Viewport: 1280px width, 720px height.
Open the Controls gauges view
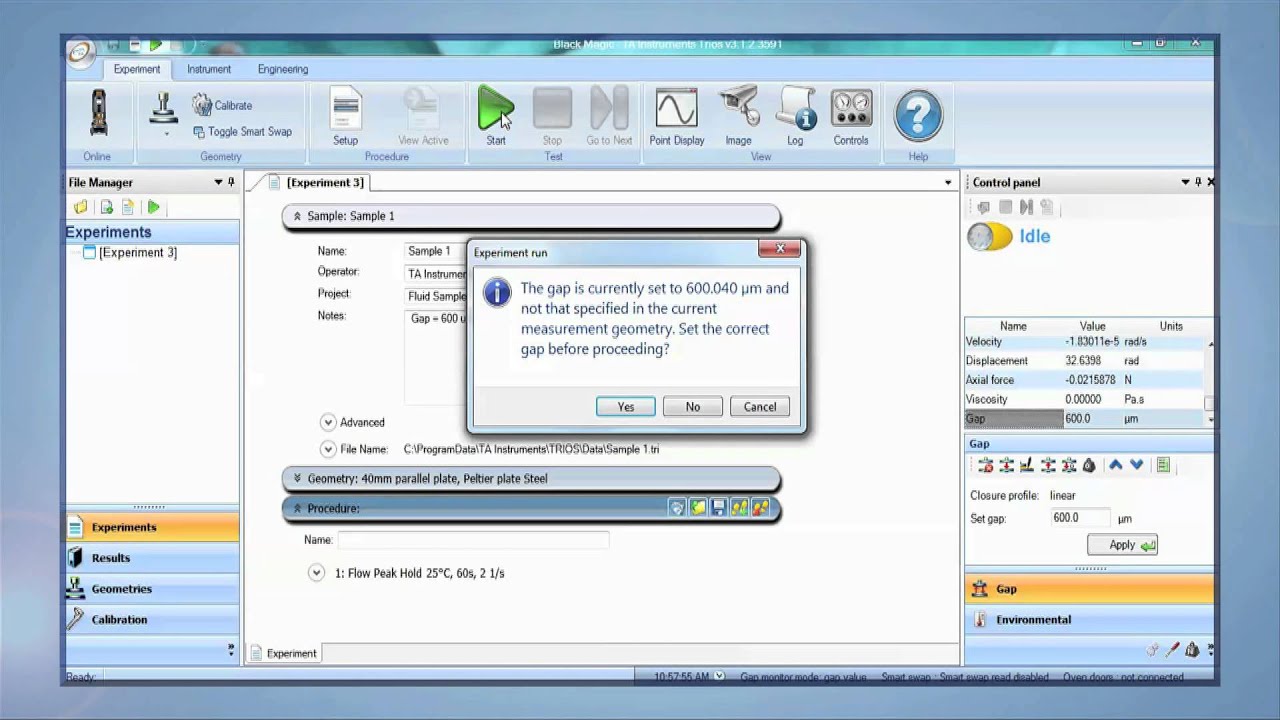click(x=851, y=116)
